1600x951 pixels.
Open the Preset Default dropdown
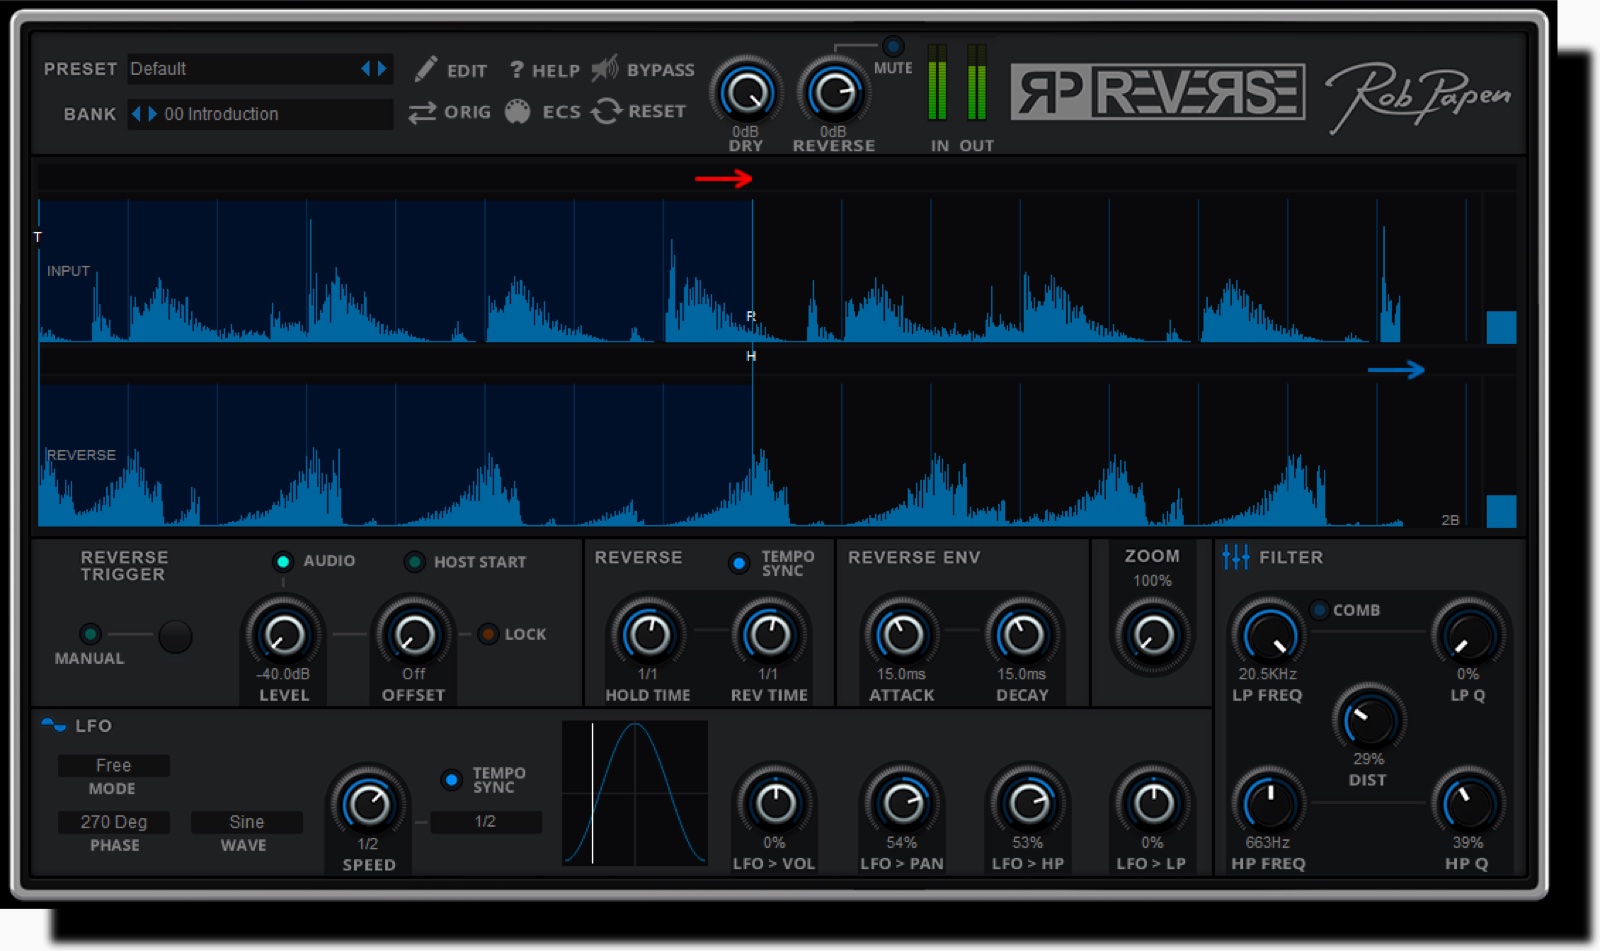(x=259, y=69)
